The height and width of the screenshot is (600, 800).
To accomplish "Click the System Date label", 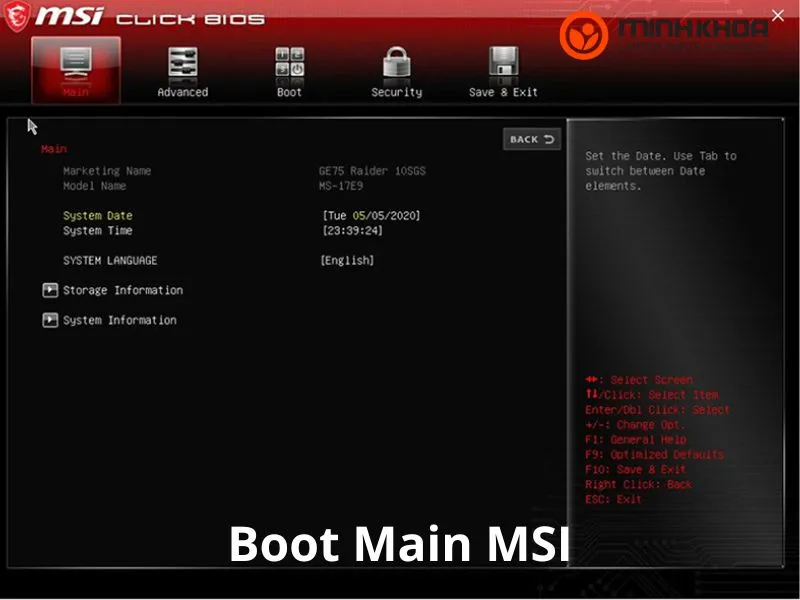I will pyautogui.click(x=97, y=216).
